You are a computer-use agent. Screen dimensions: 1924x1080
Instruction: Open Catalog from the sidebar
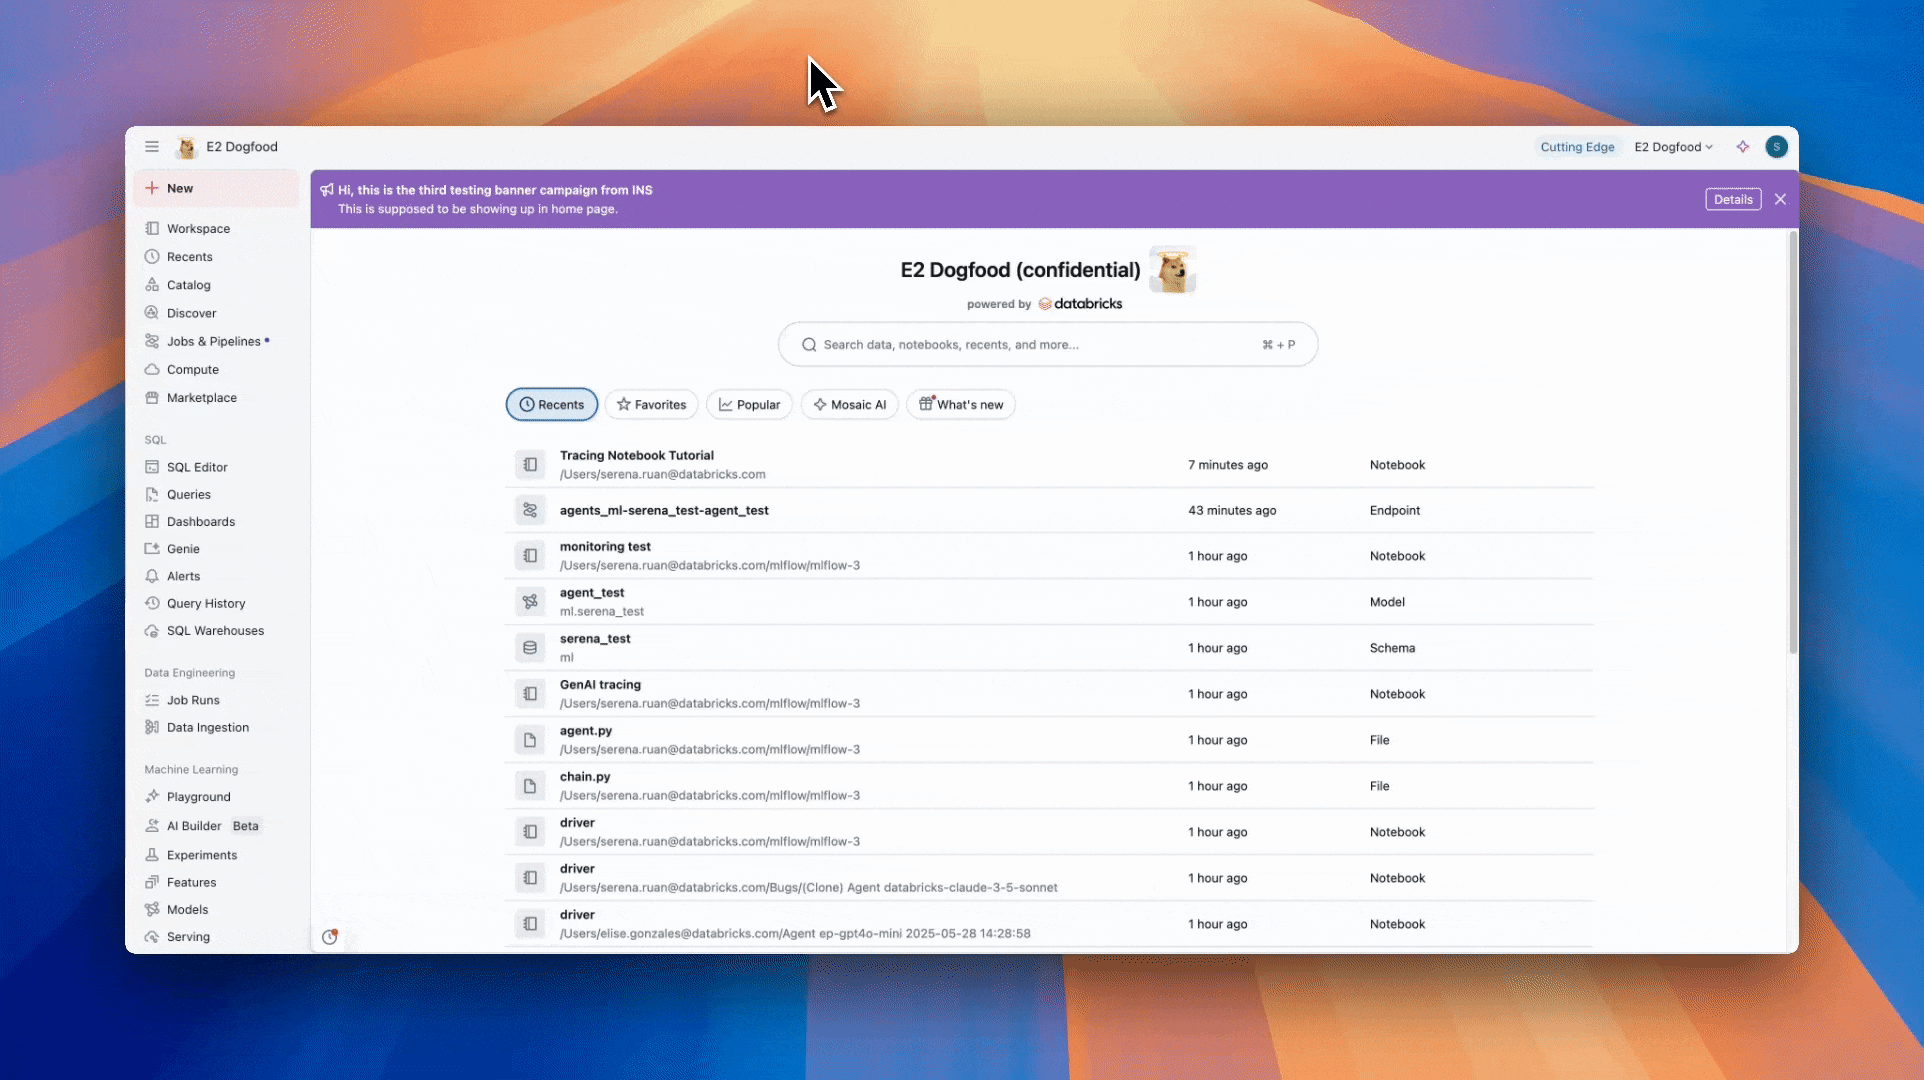point(188,285)
